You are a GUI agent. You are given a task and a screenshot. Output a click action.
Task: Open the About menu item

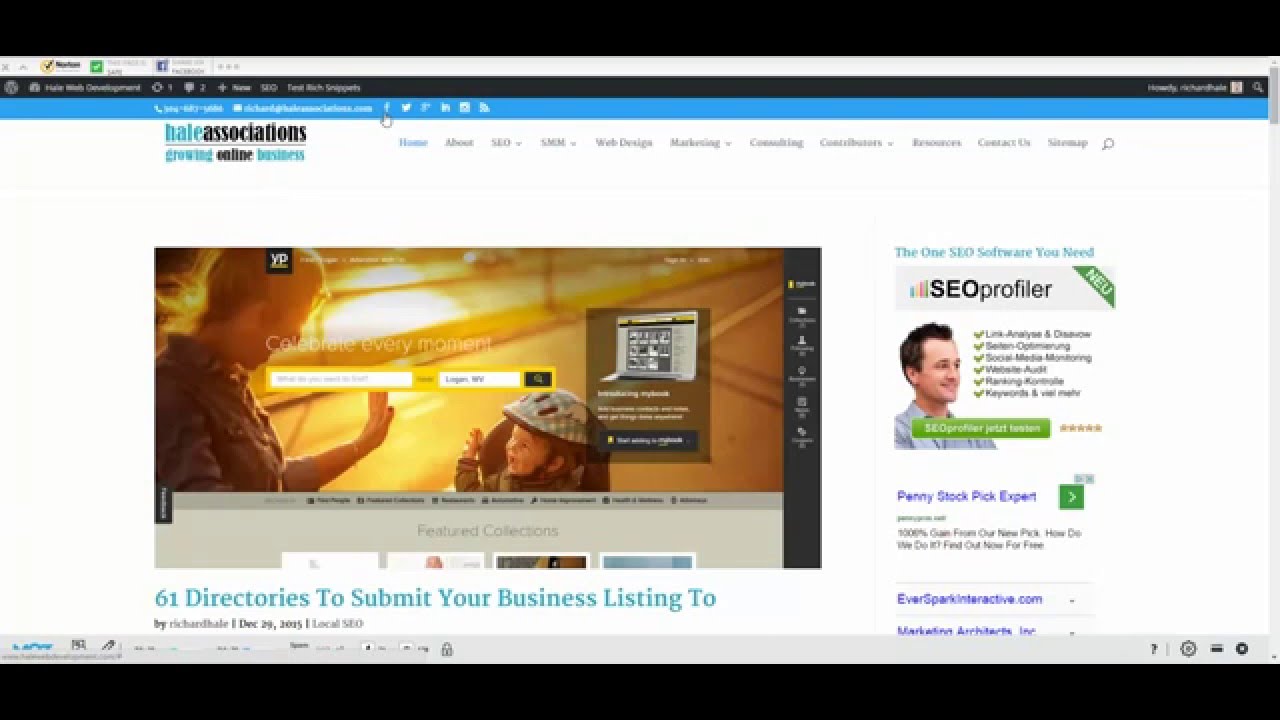point(459,143)
